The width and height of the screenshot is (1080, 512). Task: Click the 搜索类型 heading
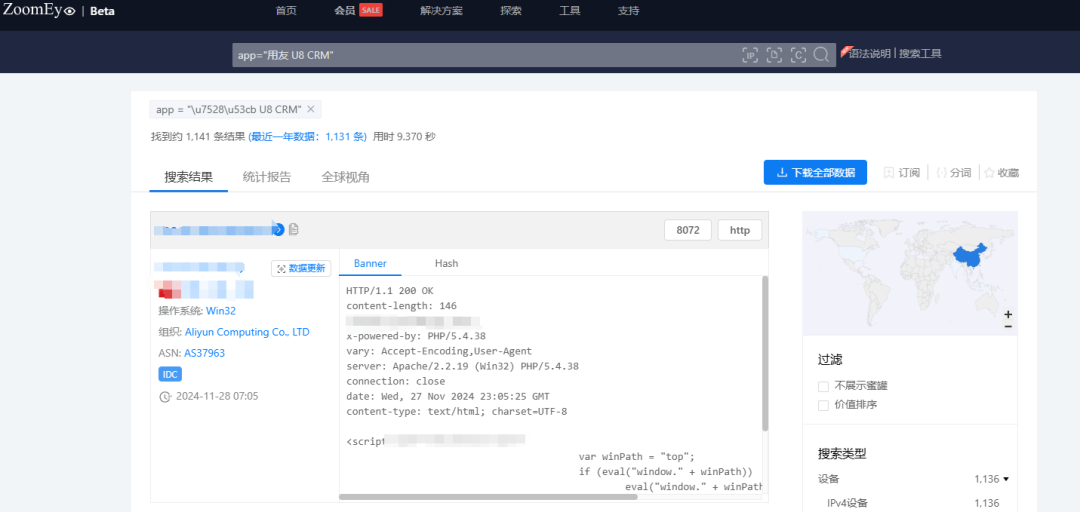(x=842, y=453)
